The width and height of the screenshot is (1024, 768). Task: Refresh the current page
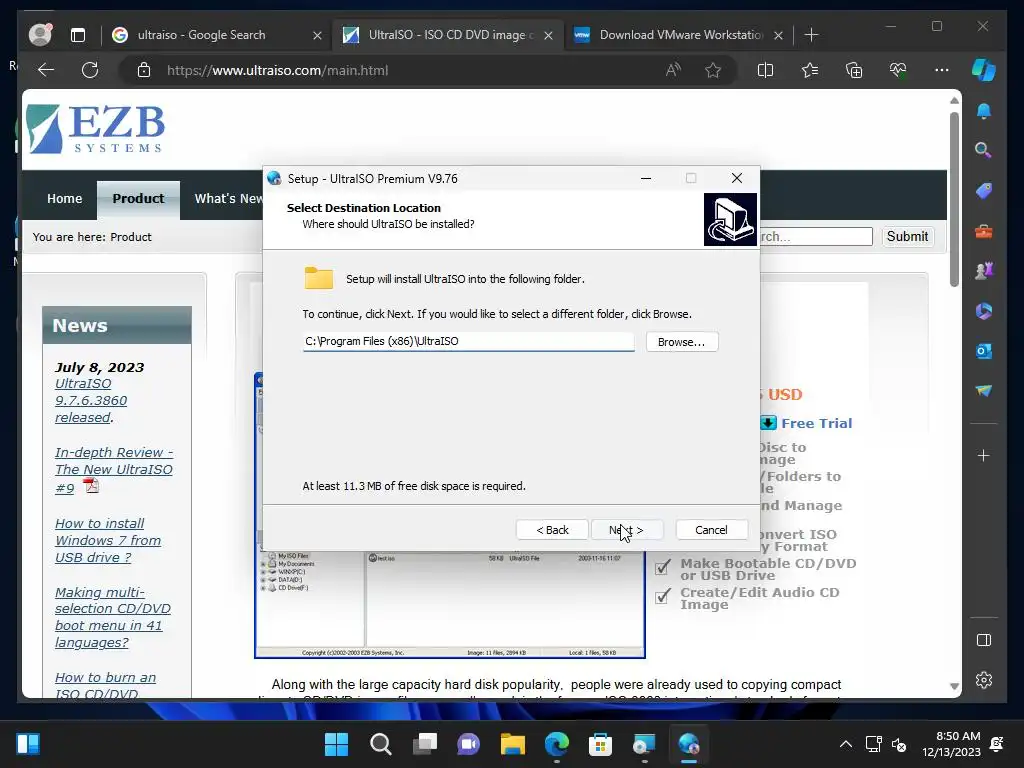pos(90,70)
